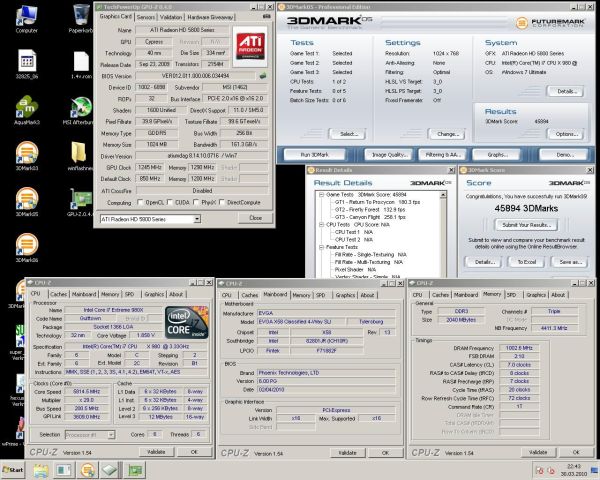Show desktop via tray corner icon
The width and height of the screenshot is (600, 480).
[x=595, y=470]
